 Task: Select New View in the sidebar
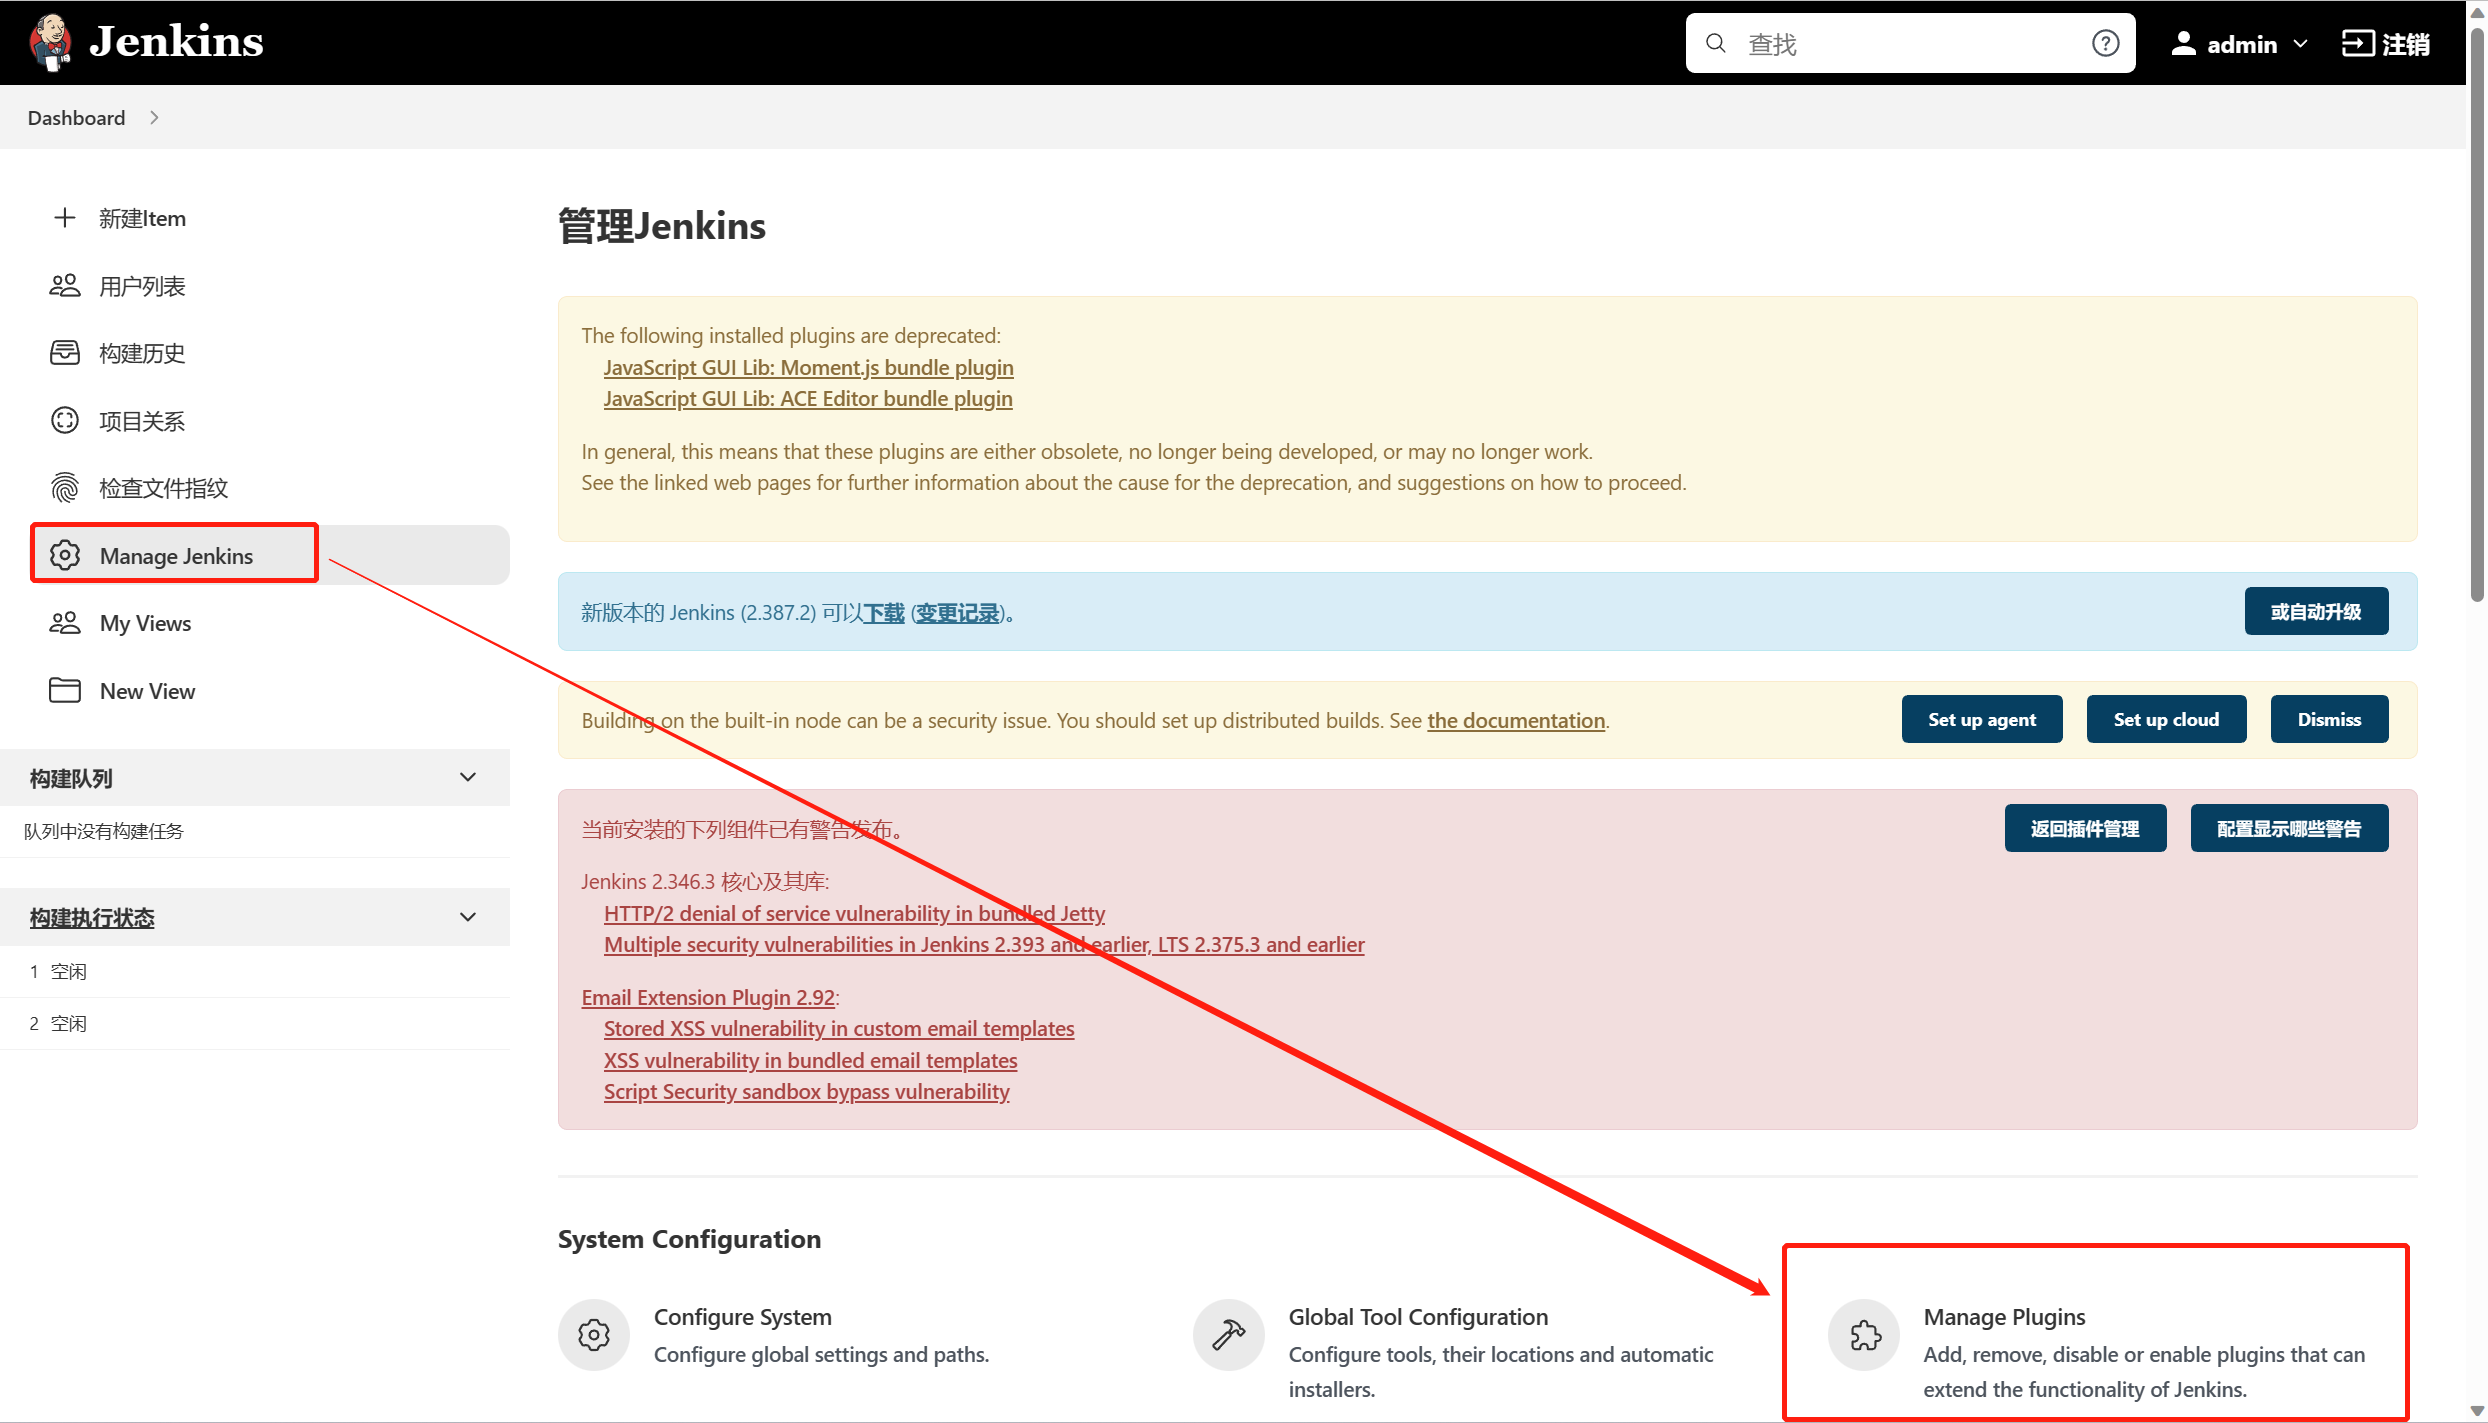tap(147, 691)
